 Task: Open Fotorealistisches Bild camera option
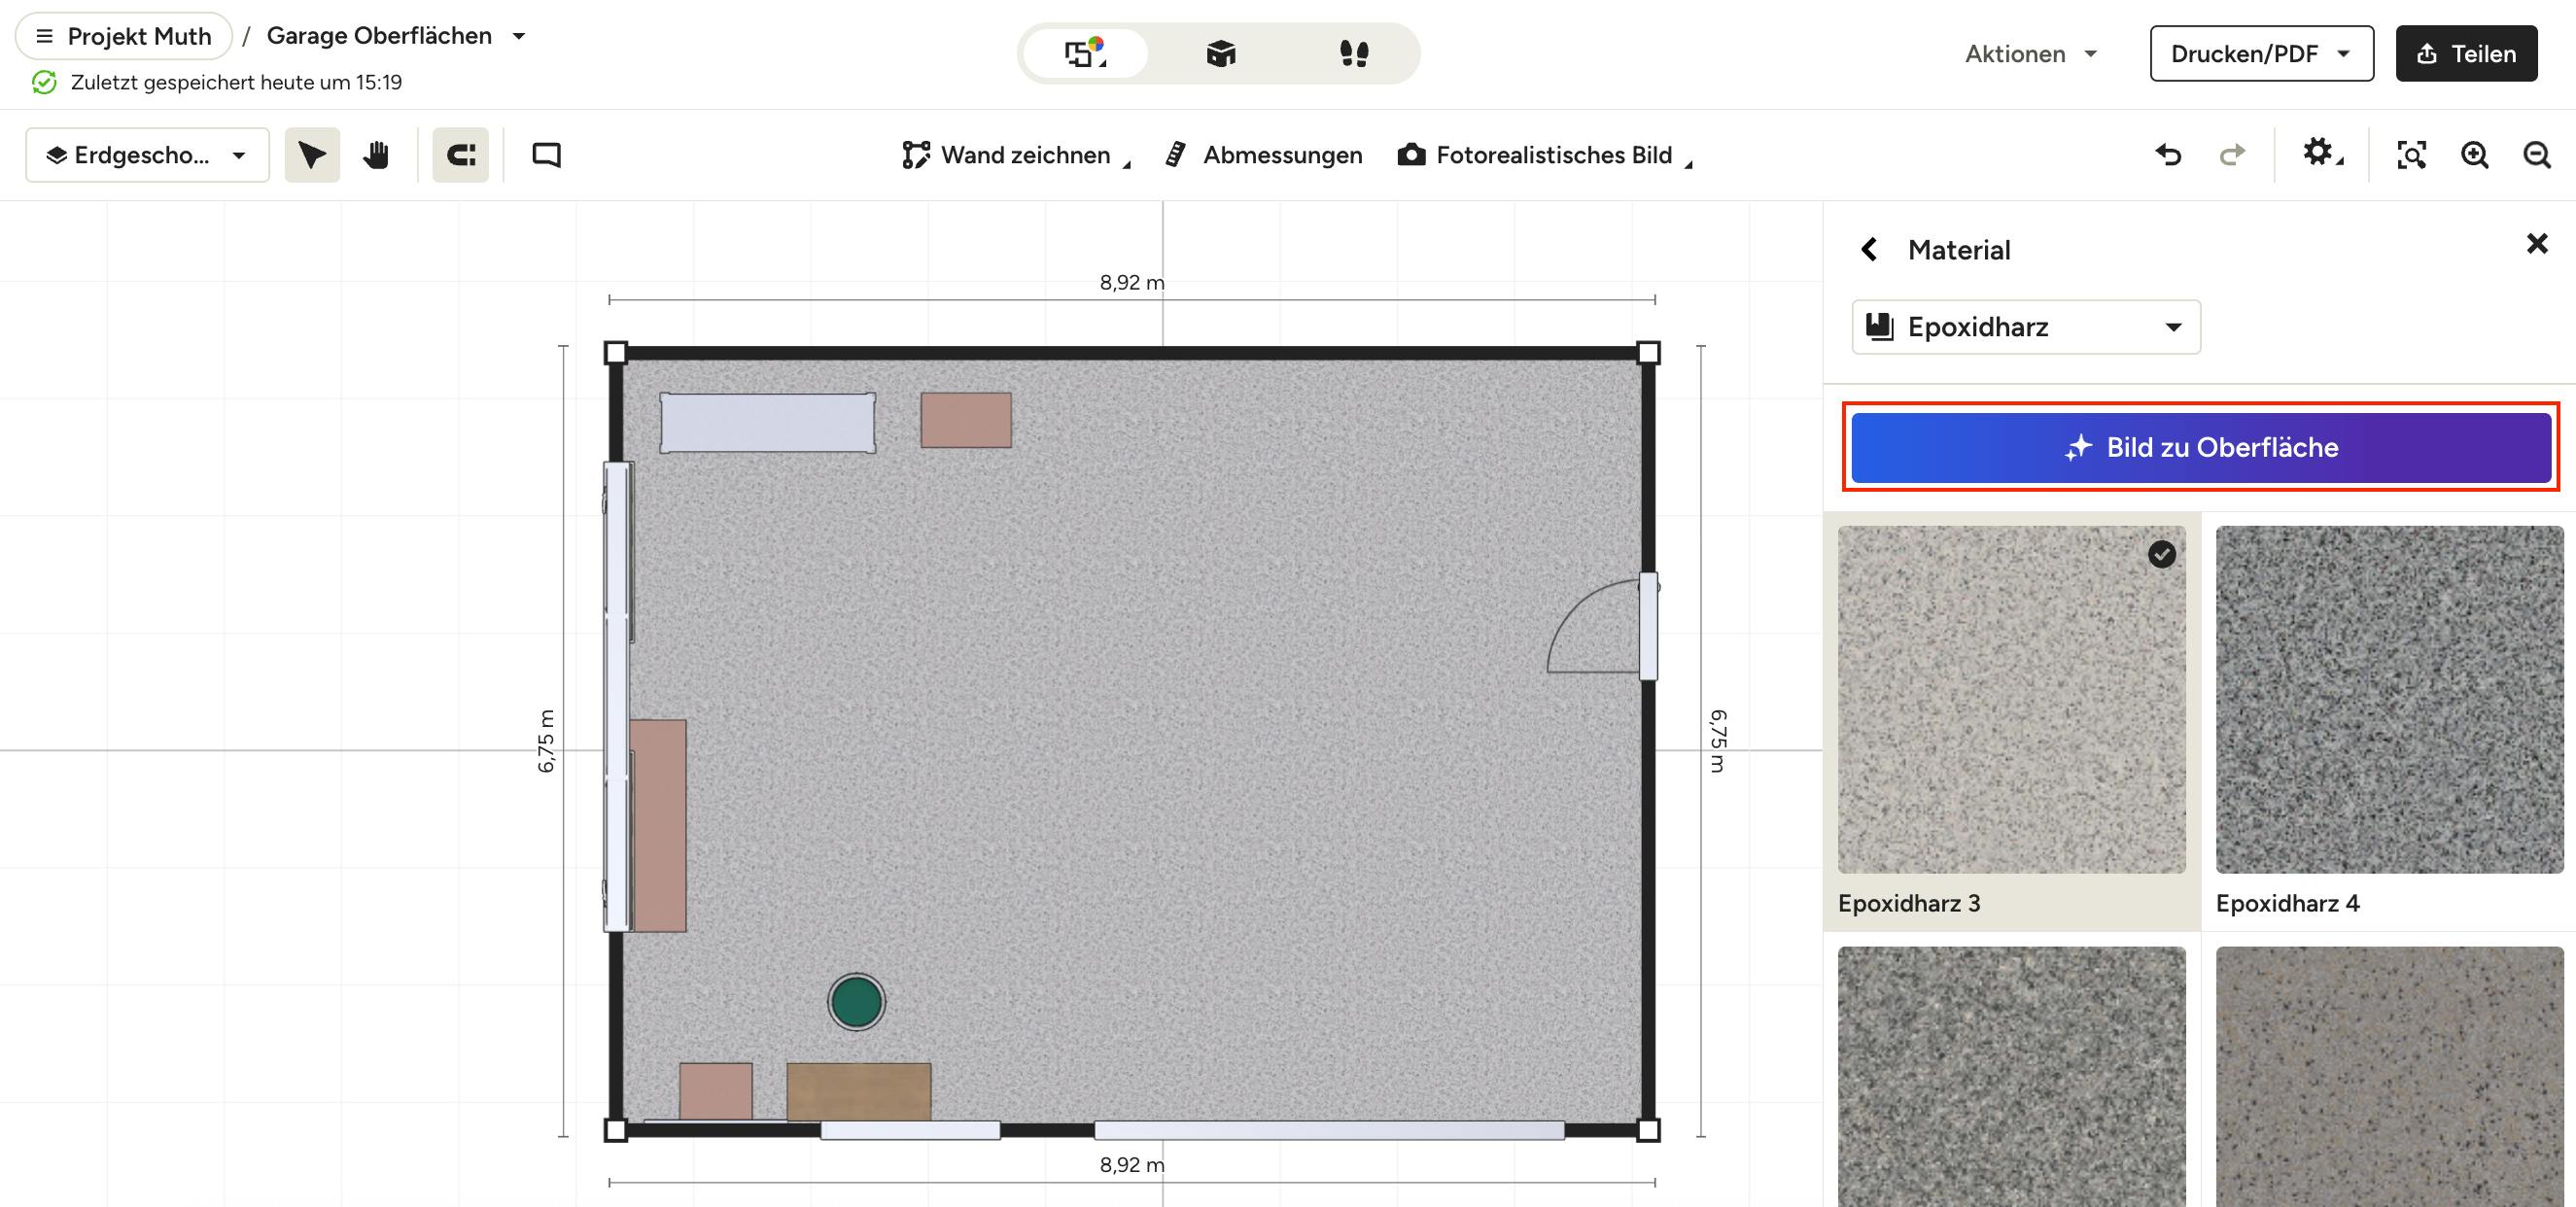[1545, 155]
